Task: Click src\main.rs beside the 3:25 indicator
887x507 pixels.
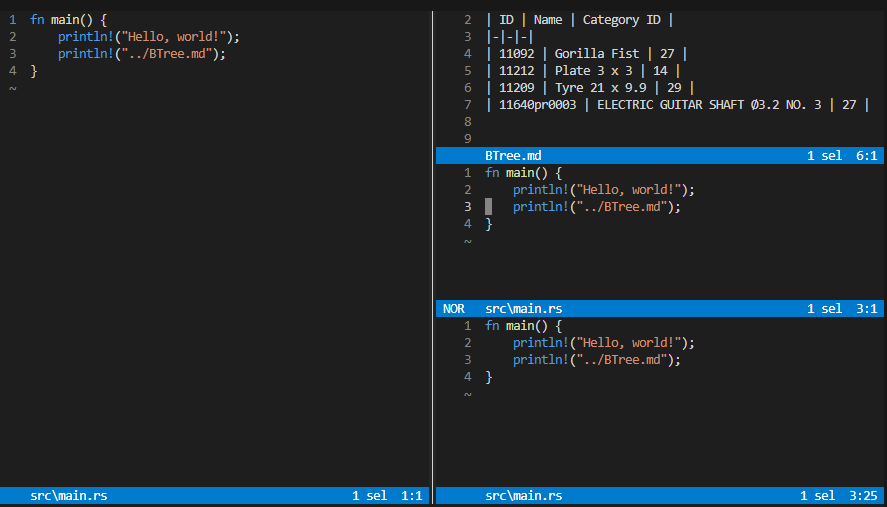Action: point(524,496)
